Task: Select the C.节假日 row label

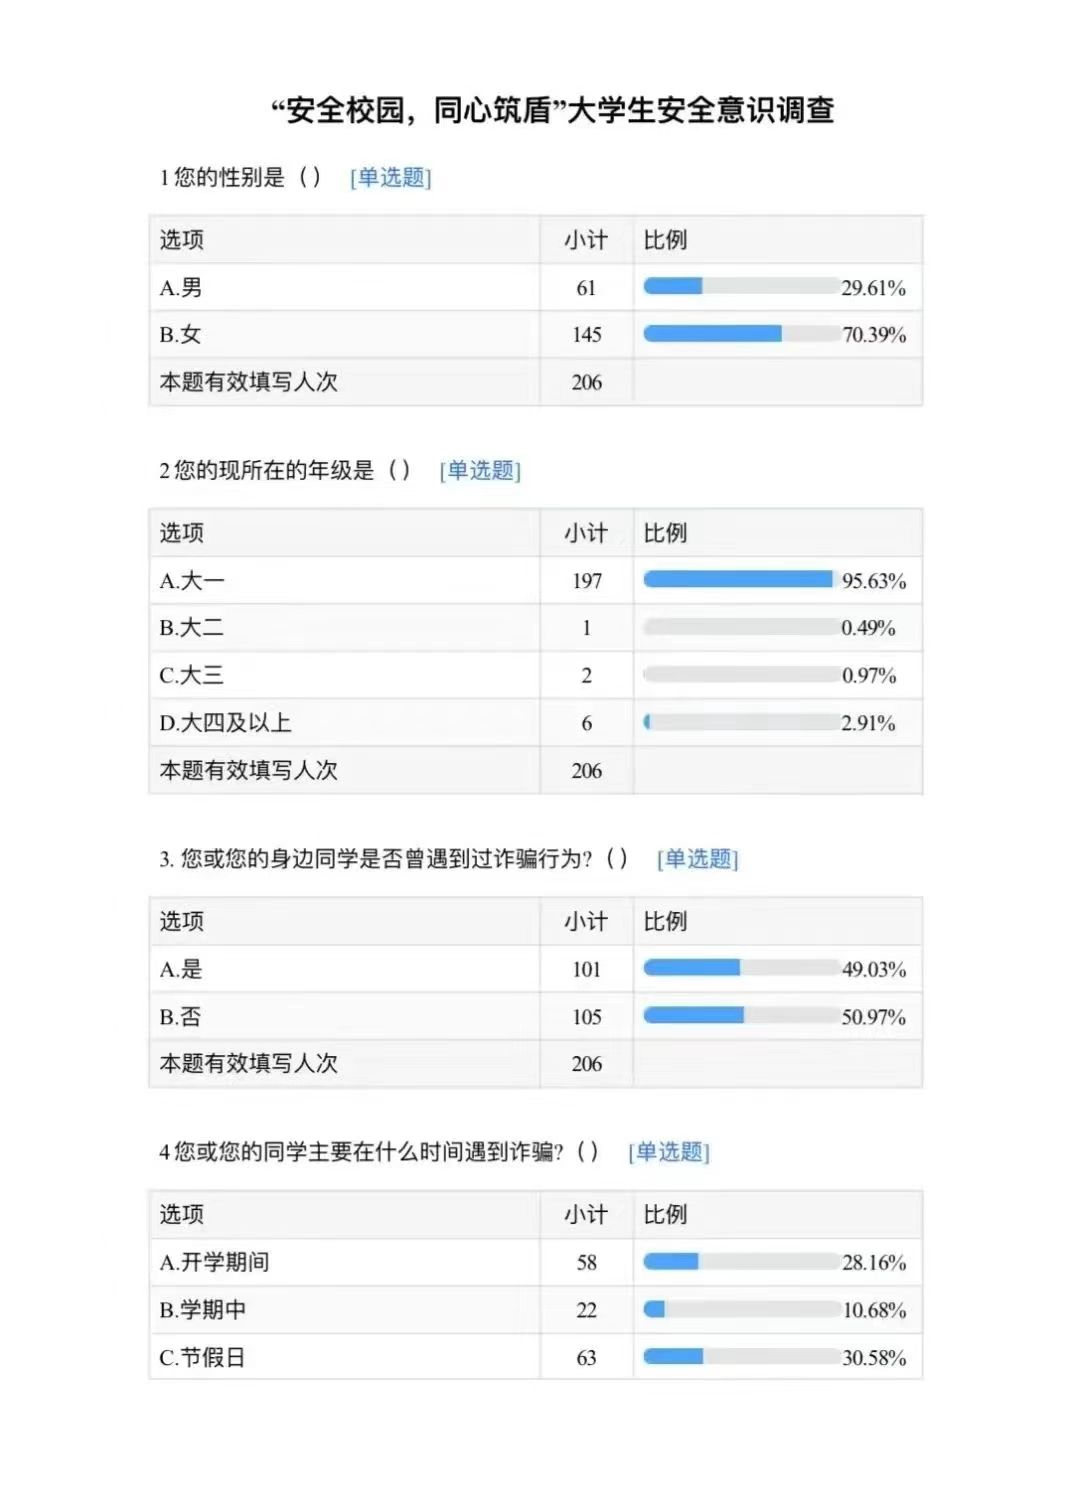Action: click(x=202, y=1358)
